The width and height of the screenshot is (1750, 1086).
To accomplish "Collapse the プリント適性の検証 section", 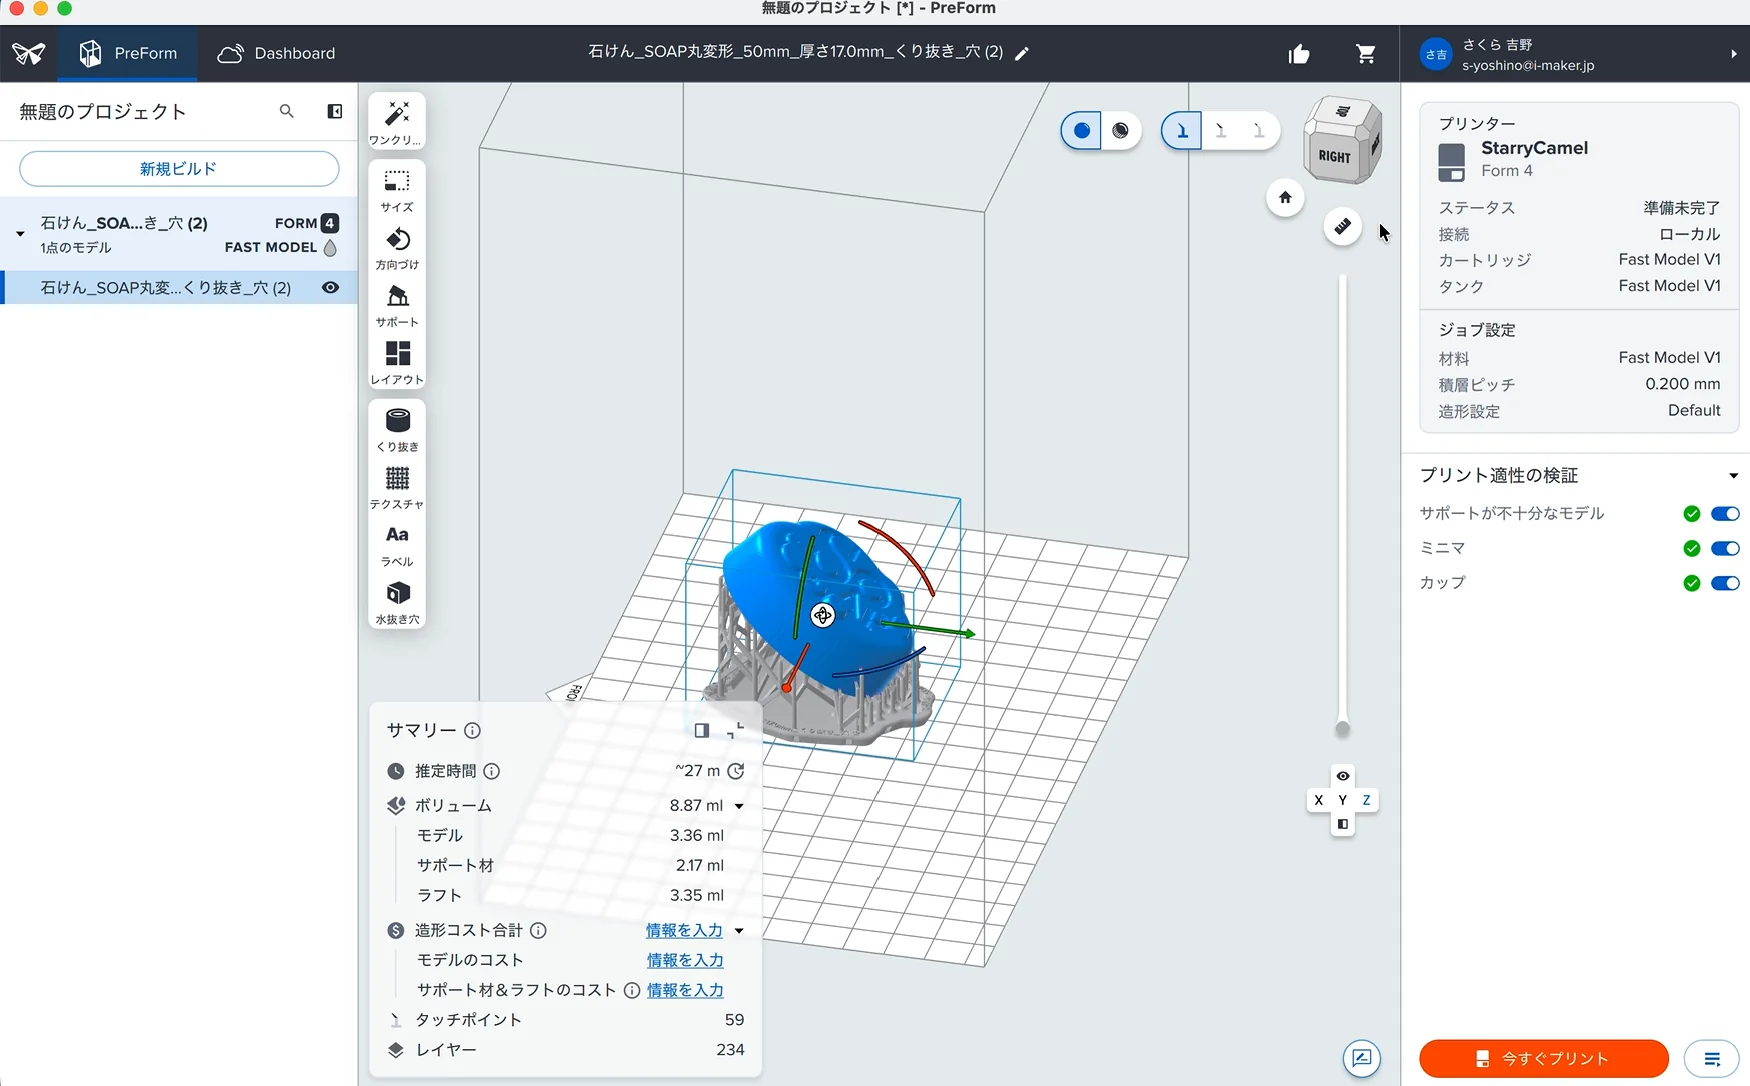I will point(1733,476).
